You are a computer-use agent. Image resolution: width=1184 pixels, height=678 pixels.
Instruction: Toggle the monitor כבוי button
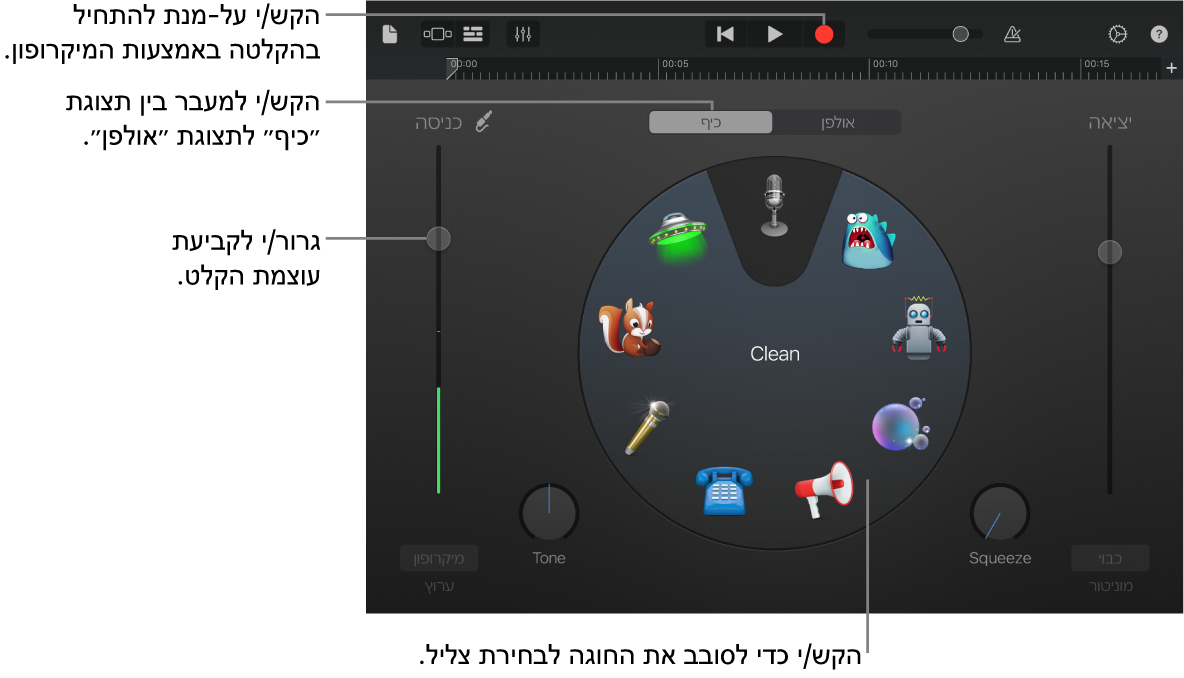pyautogui.click(x=1110, y=558)
